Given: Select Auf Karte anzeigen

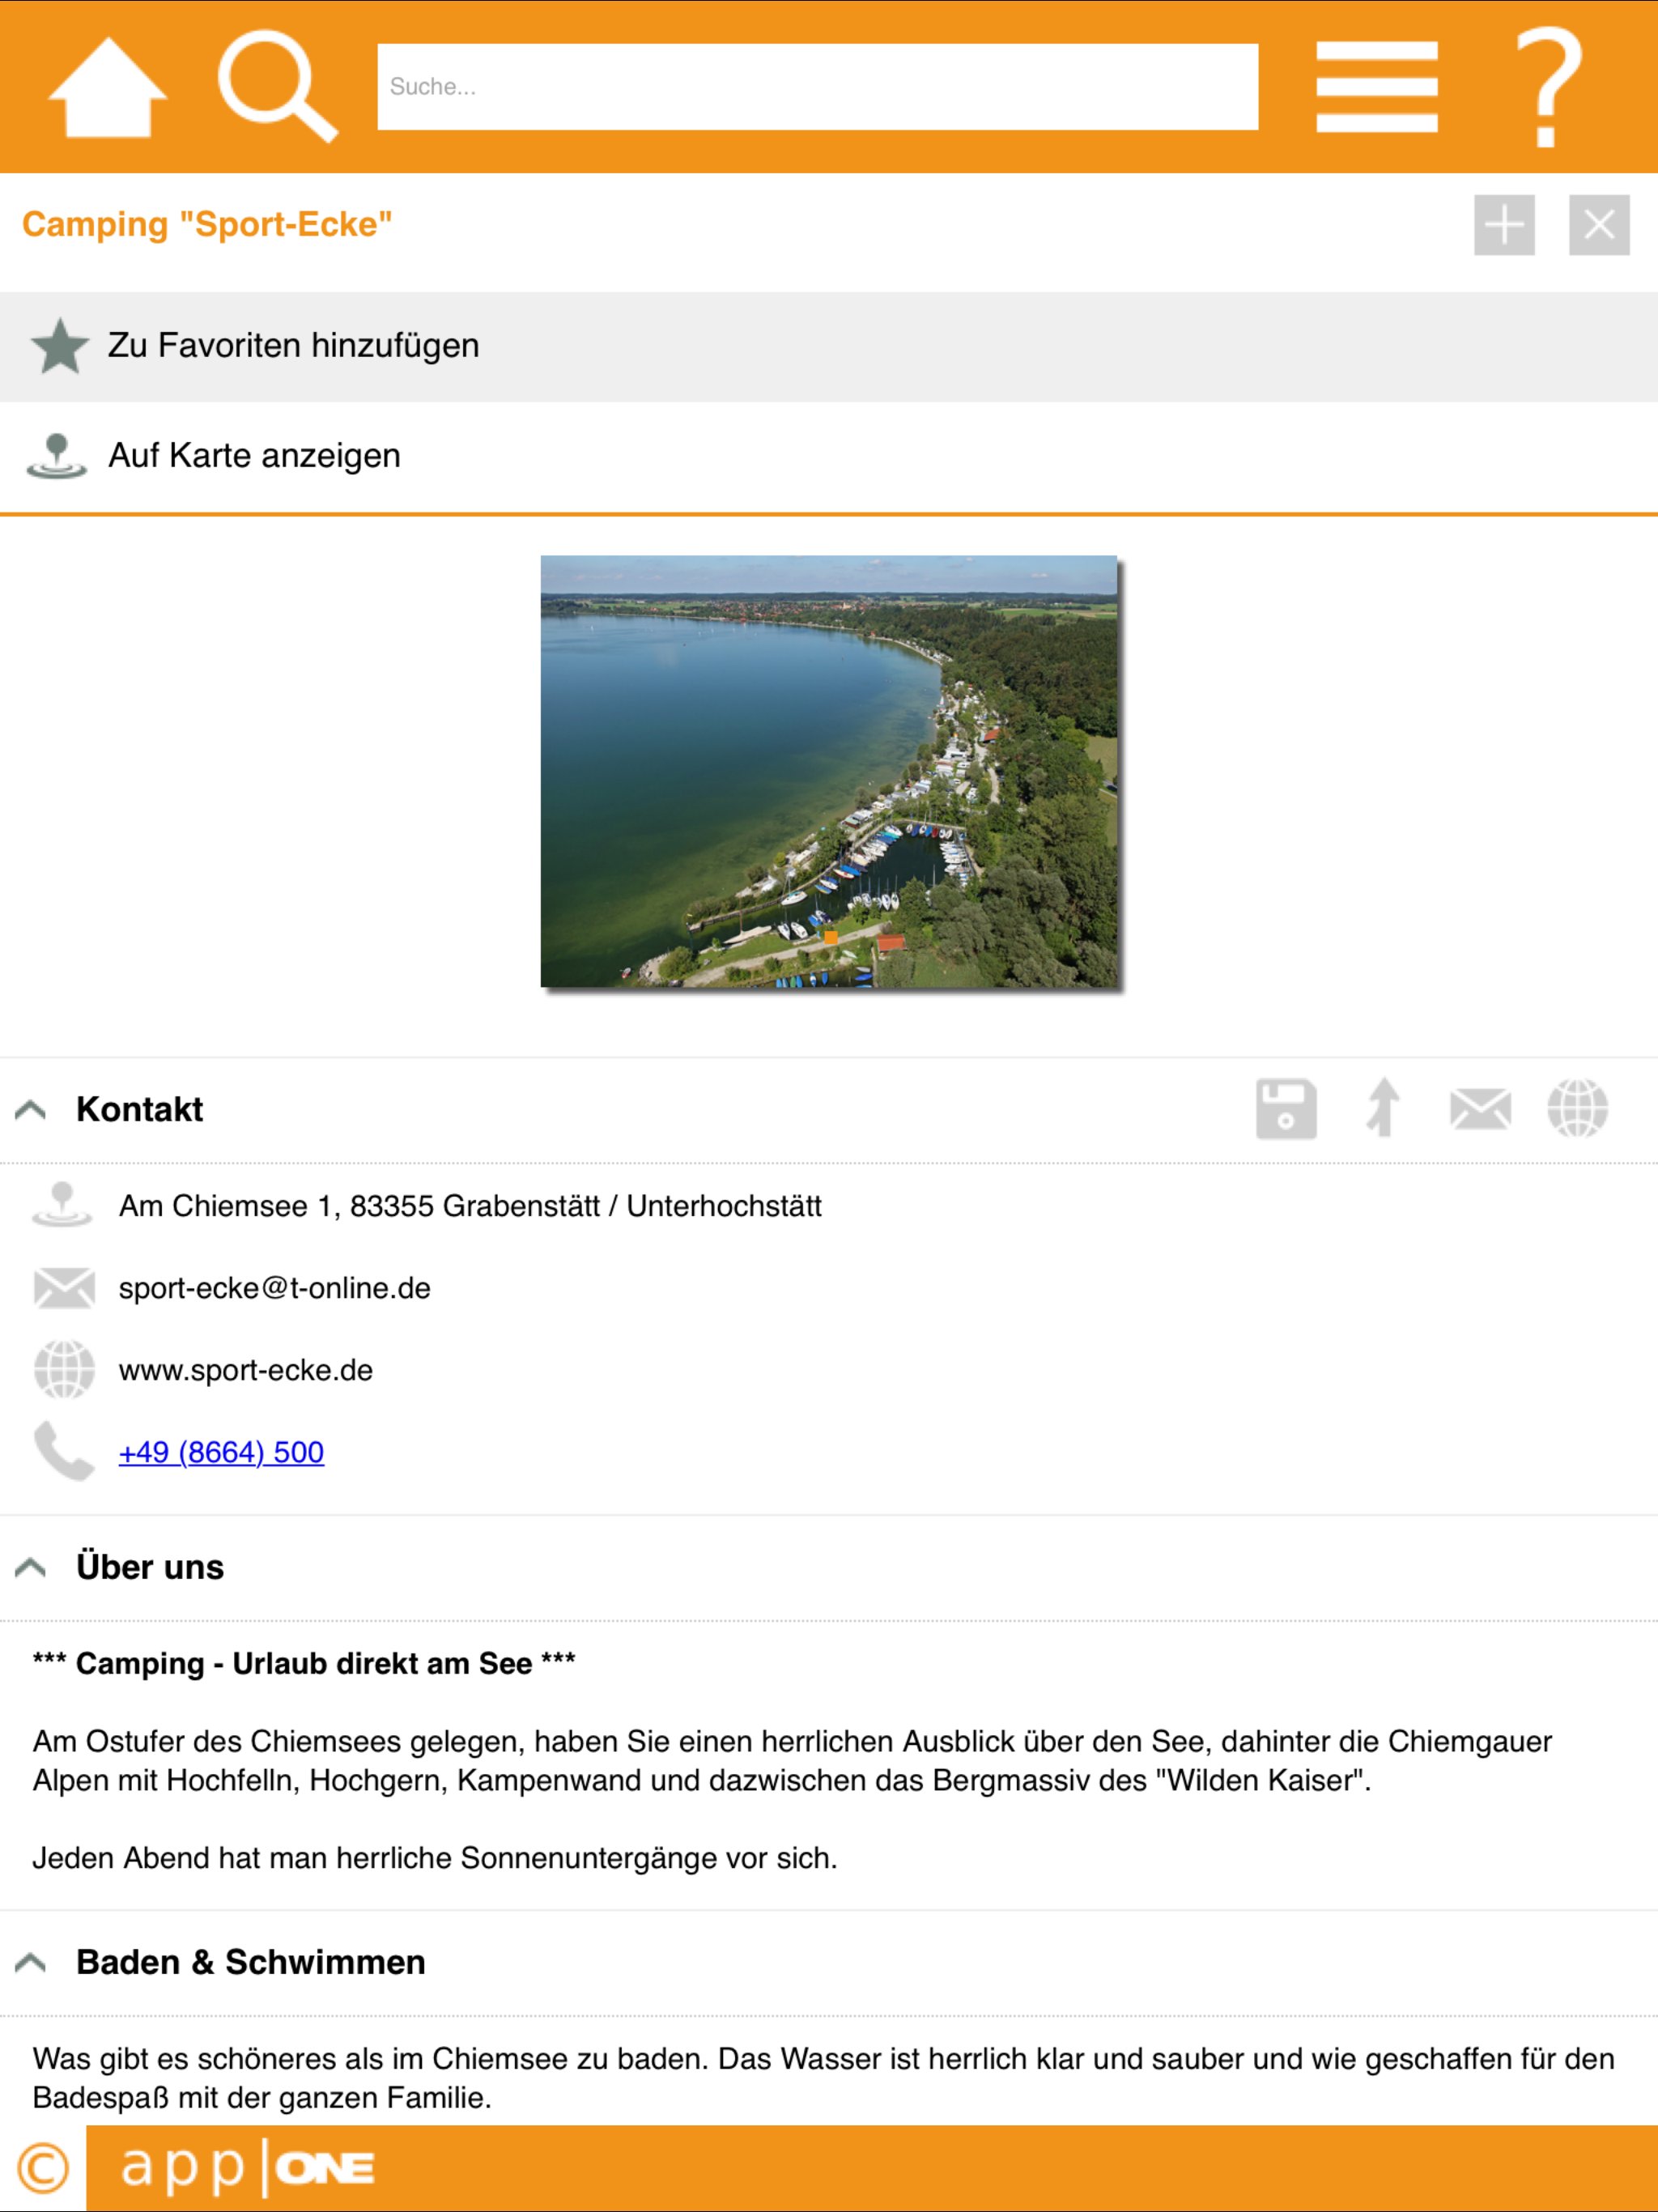Looking at the screenshot, I should click(x=254, y=456).
